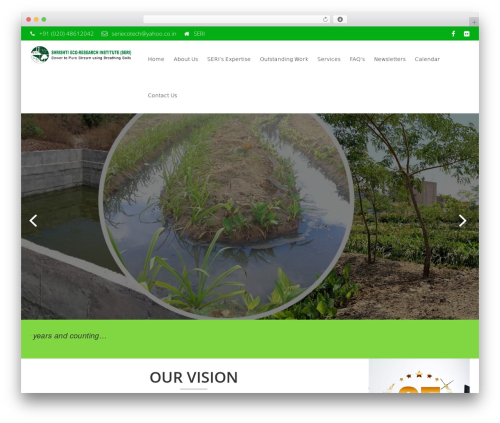The width and height of the screenshot is (500, 423).
Task: Maximize window with green button
Action: pos(44,19)
